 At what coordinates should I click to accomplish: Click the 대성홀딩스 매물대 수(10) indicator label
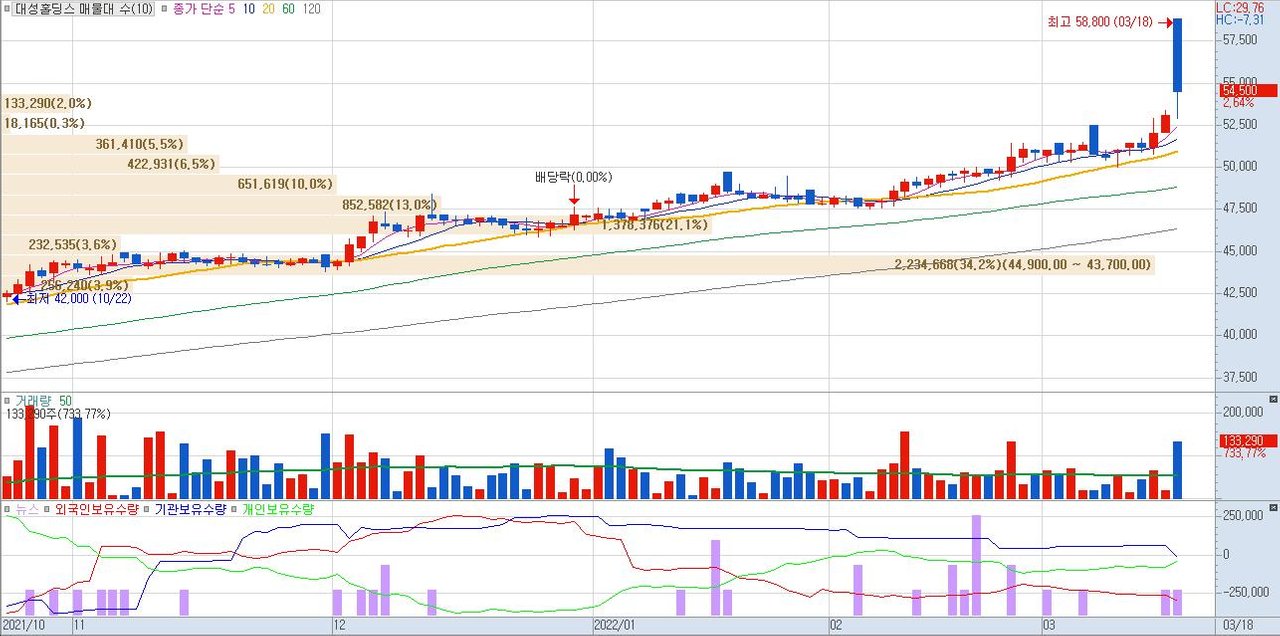85,9
